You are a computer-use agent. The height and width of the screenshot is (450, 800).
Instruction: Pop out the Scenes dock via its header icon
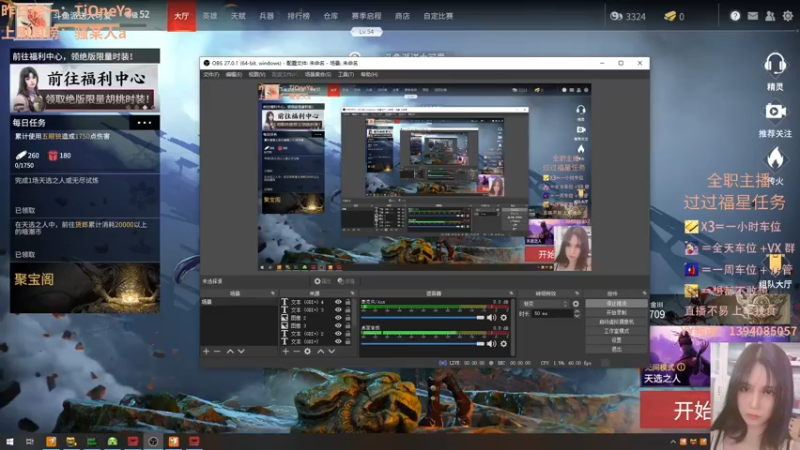(272, 293)
